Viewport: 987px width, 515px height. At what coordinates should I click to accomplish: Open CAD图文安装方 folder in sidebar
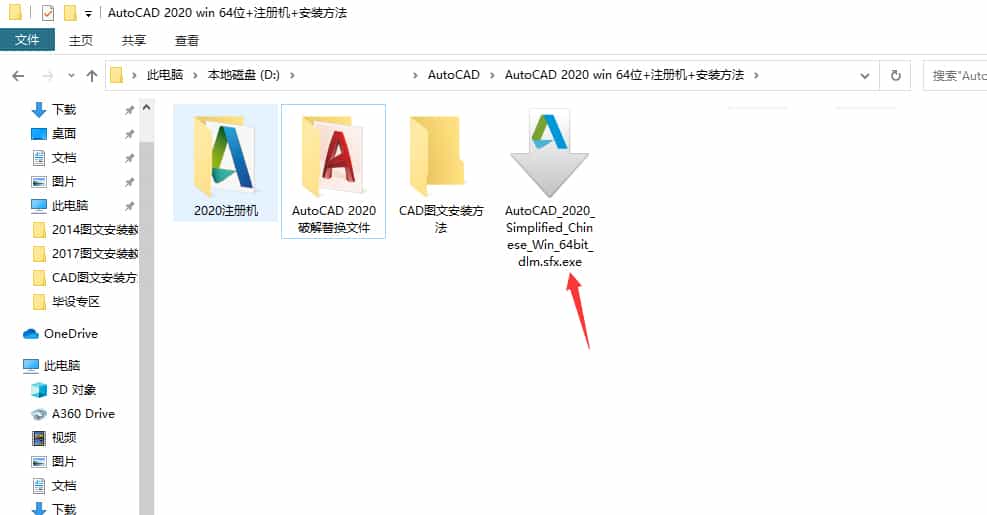pos(85,278)
